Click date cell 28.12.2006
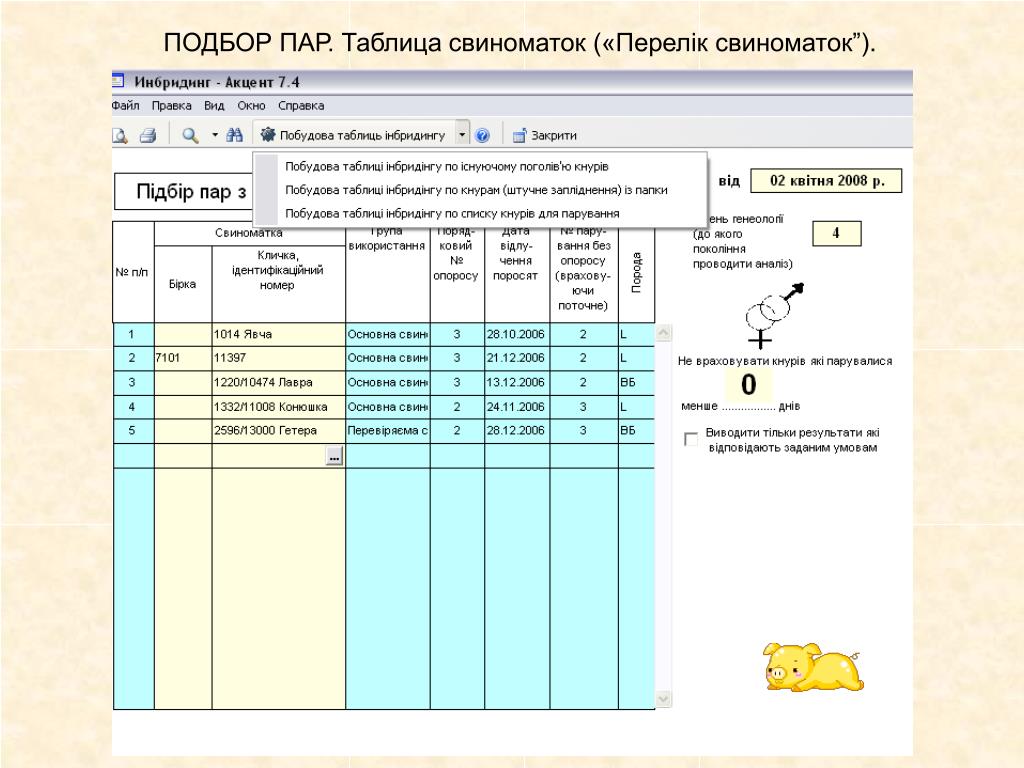Image resolution: width=1024 pixels, height=768 pixels. click(x=517, y=431)
